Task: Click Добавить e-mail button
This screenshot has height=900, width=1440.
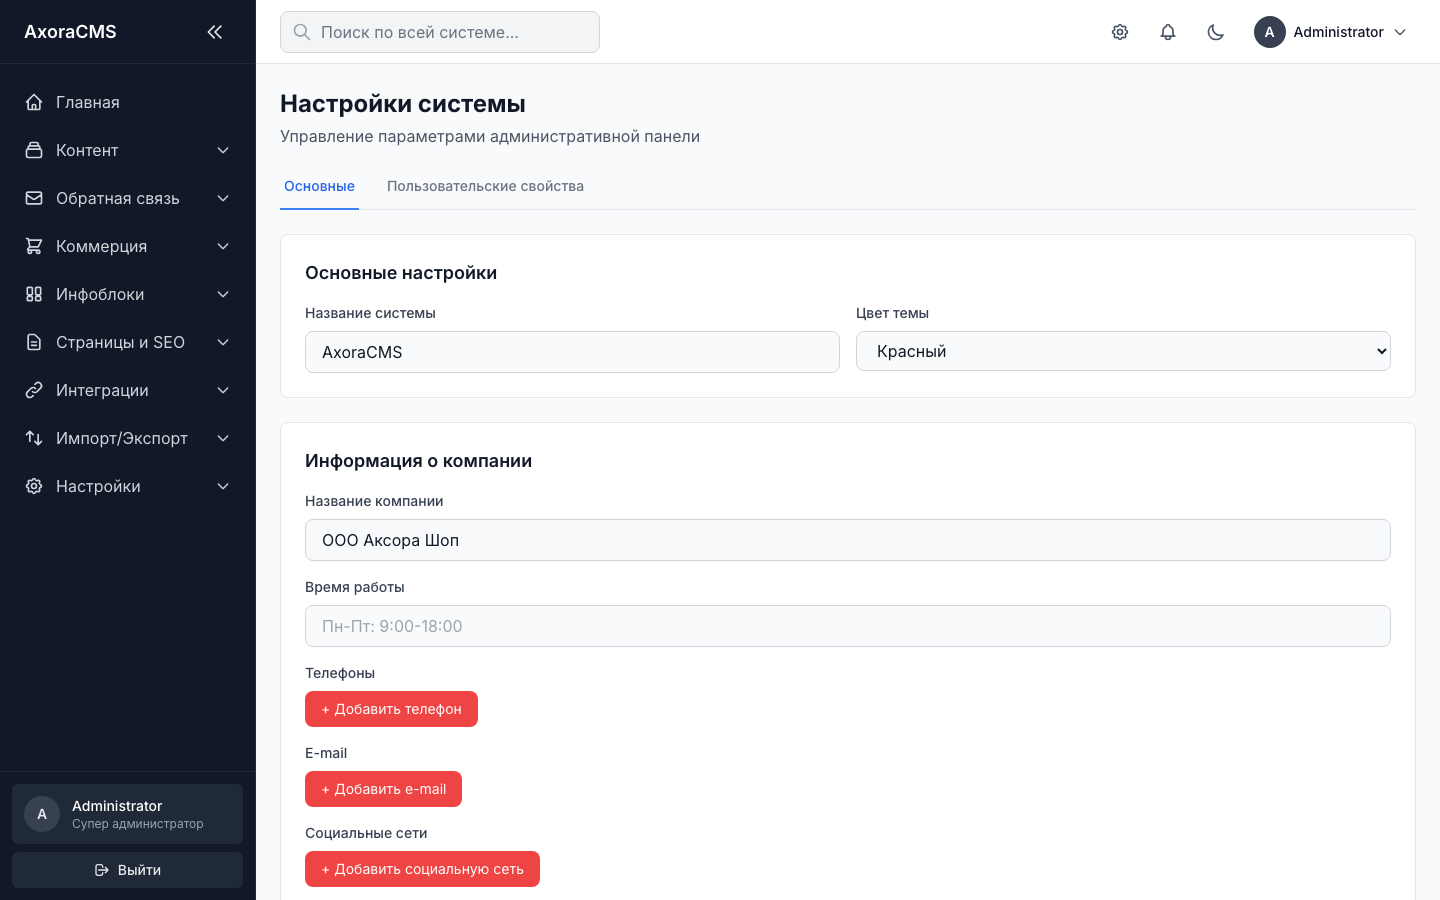Action: click(x=383, y=789)
